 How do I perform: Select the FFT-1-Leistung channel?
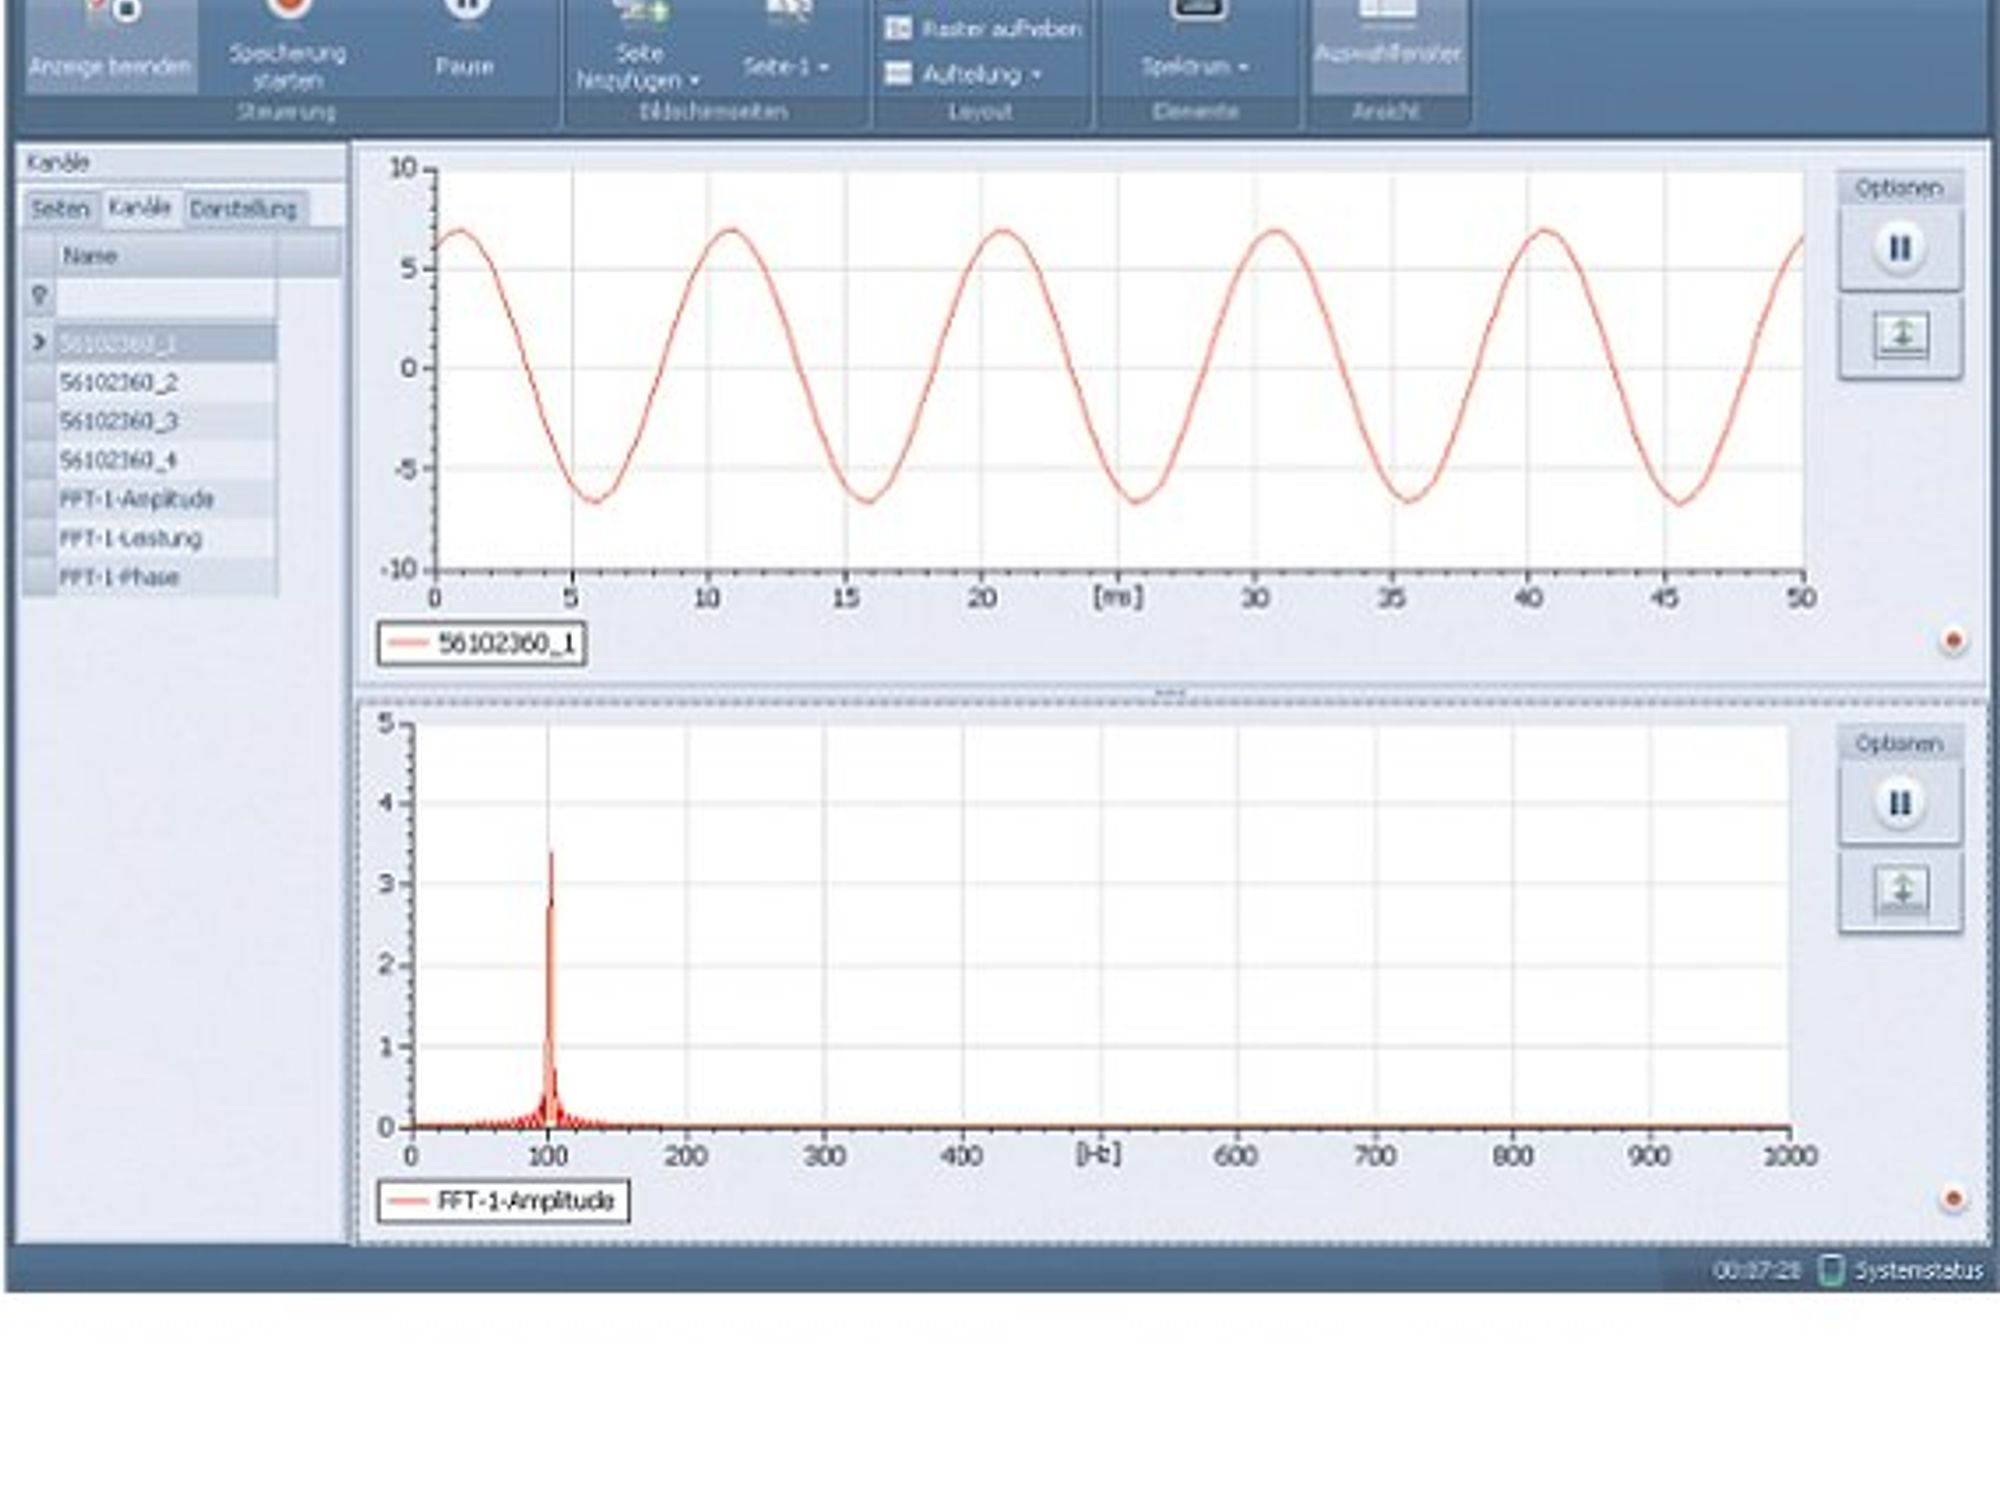click(166, 538)
